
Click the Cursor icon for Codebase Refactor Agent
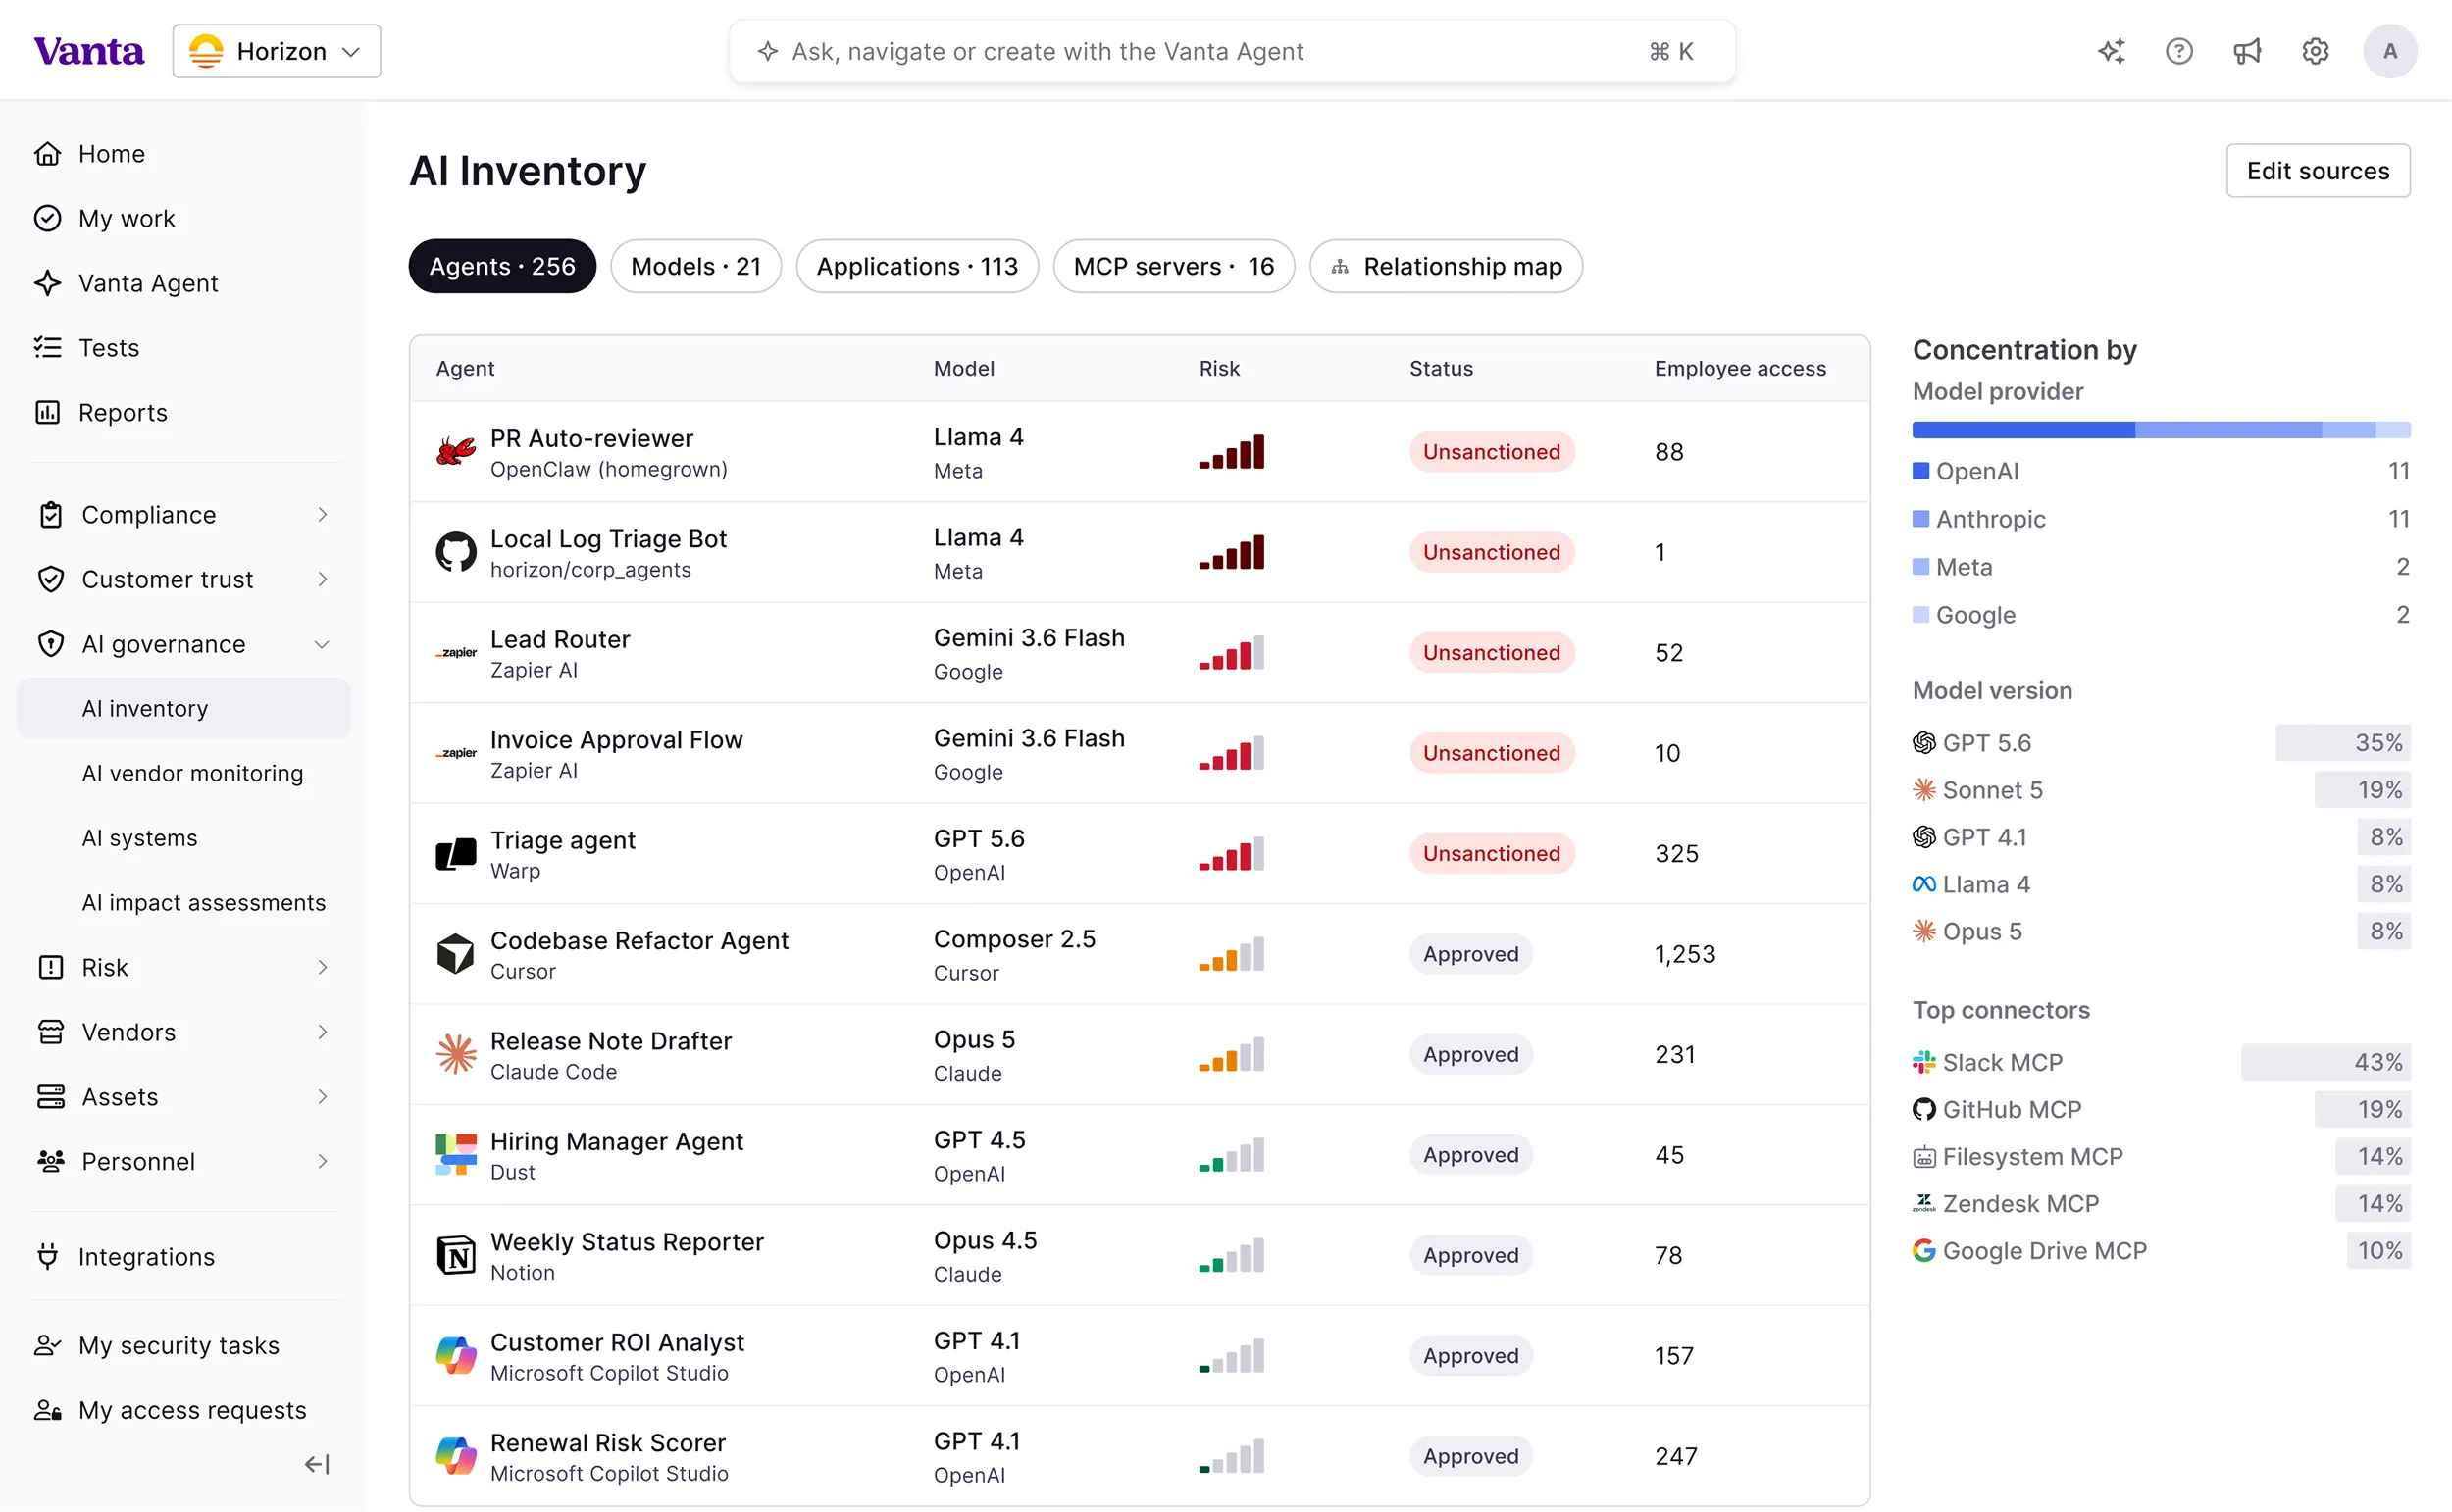(x=456, y=954)
